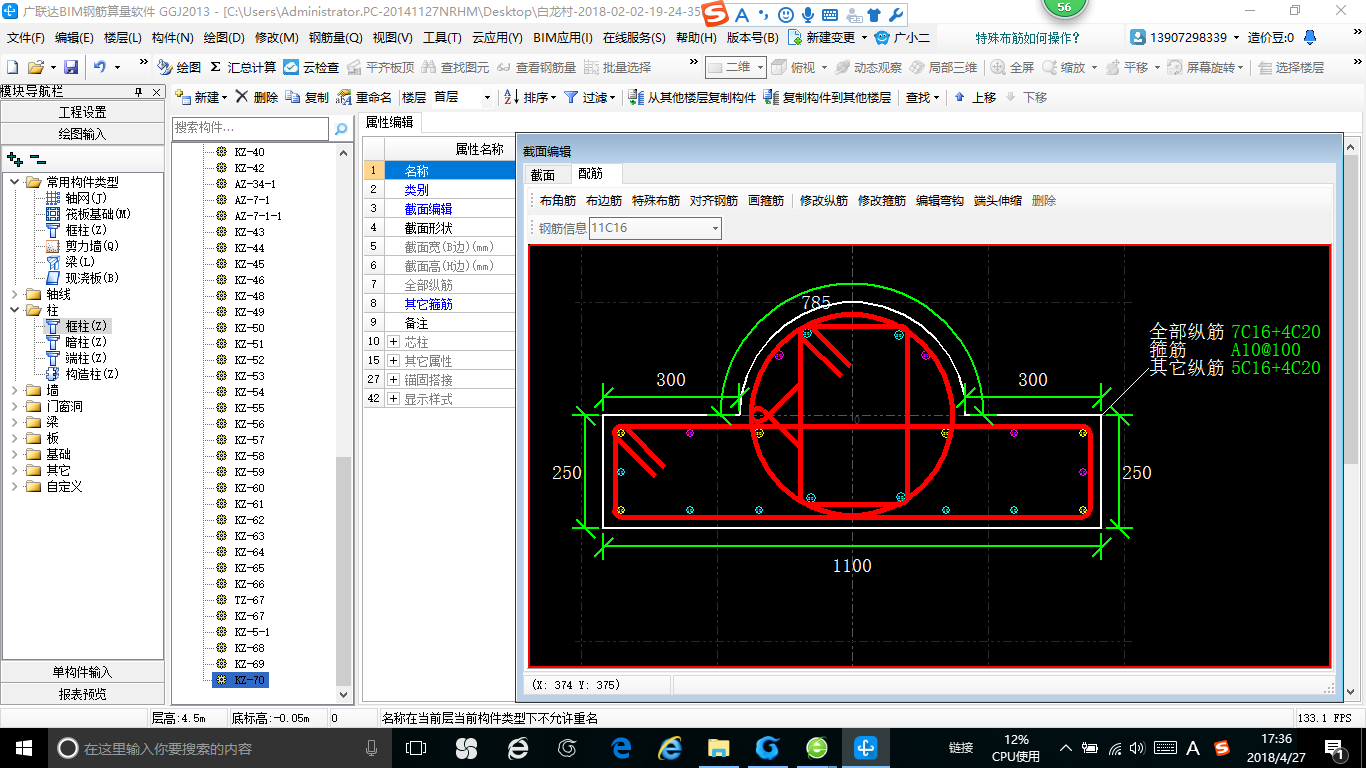Open the 工程设置 navigation section
The height and width of the screenshot is (768, 1366).
point(82,112)
